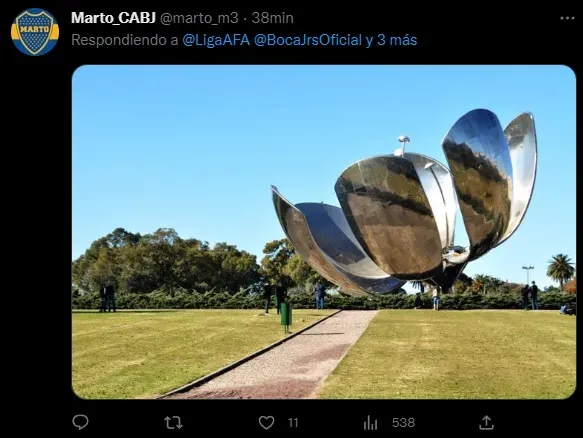The height and width of the screenshot is (438, 583).
Task: Open the @LigaAFA mention
Action: click(216, 40)
